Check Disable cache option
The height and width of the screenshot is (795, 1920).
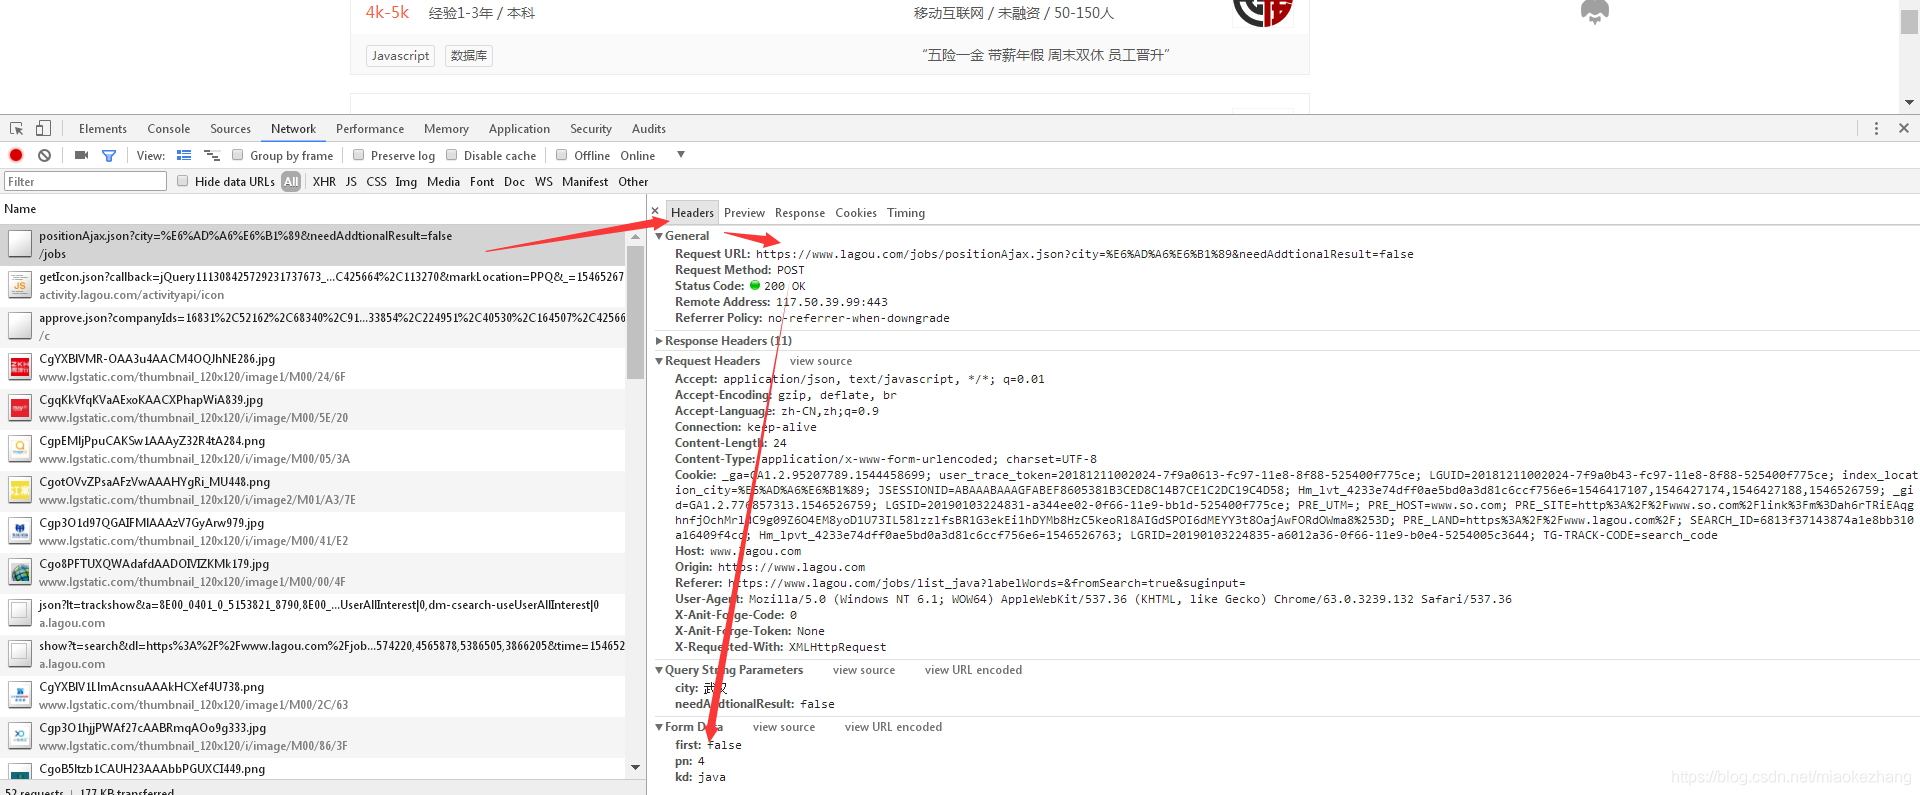click(452, 155)
